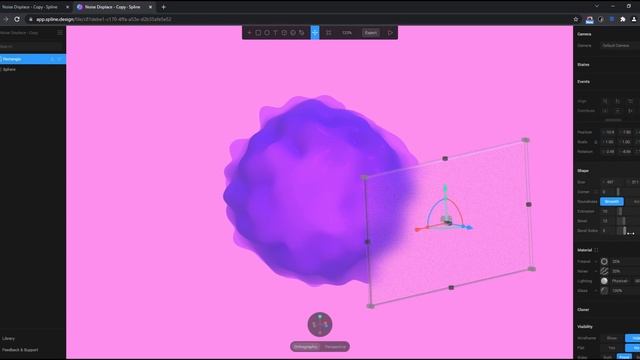Image resolution: width=640 pixels, height=360 pixels.
Task: Select Smooth roundness option
Action: [612, 202]
